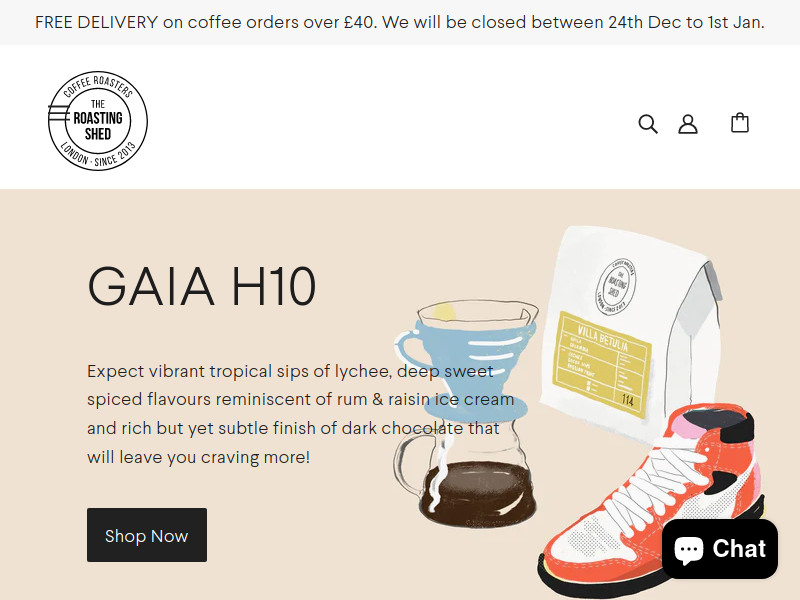Click the speech bubble icon in chat widget
The height and width of the screenshot is (600, 800).
(689, 549)
